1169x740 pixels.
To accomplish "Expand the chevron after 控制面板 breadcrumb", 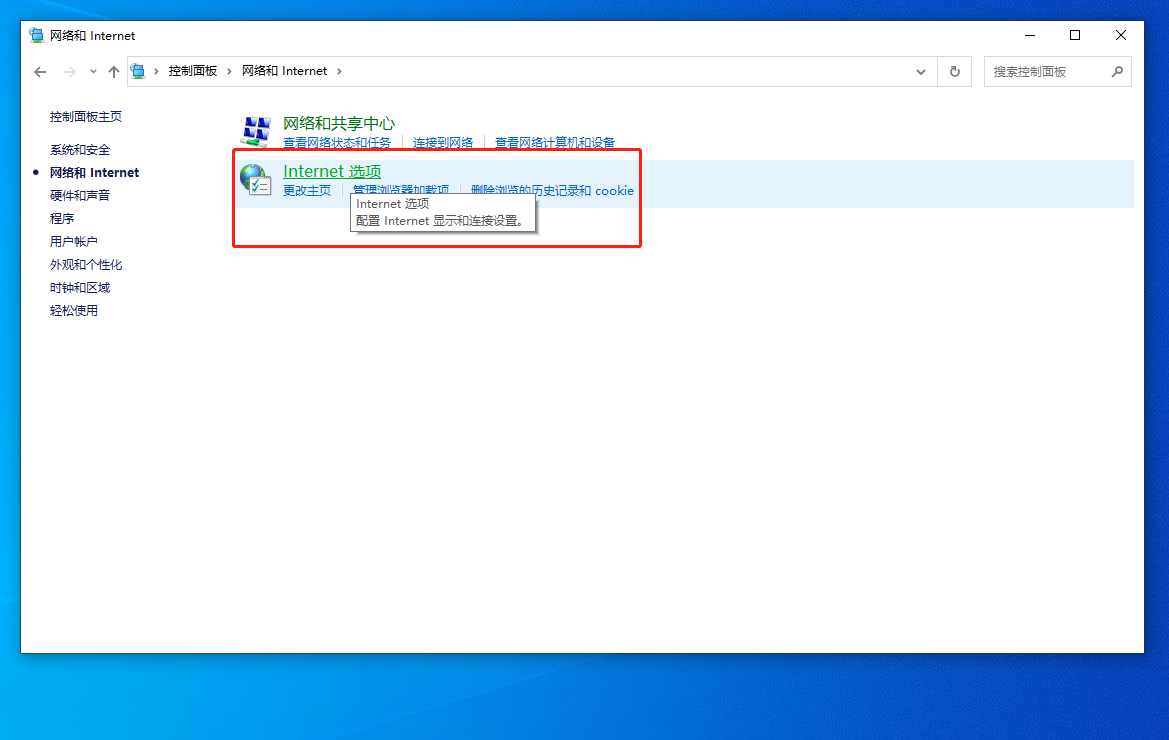I will tap(230, 72).
